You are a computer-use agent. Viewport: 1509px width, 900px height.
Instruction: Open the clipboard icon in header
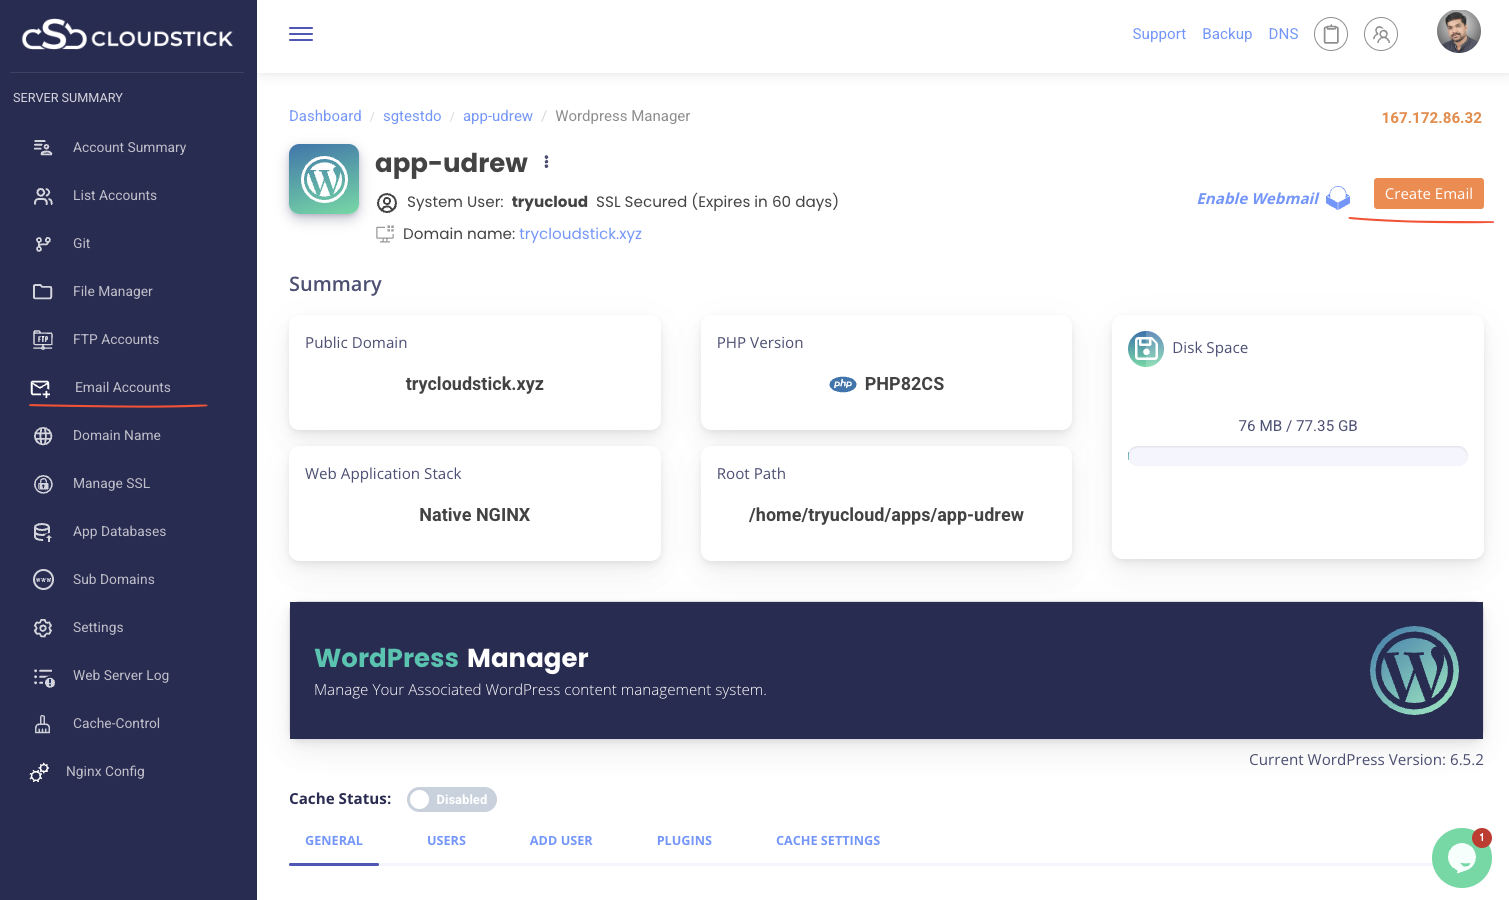point(1330,34)
